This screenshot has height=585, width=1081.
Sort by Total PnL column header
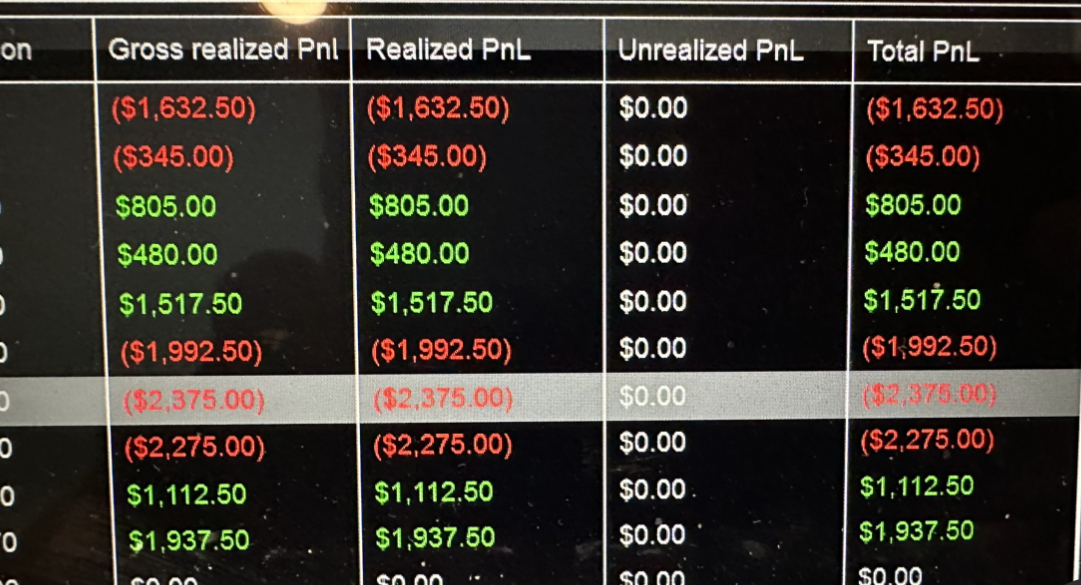click(923, 51)
